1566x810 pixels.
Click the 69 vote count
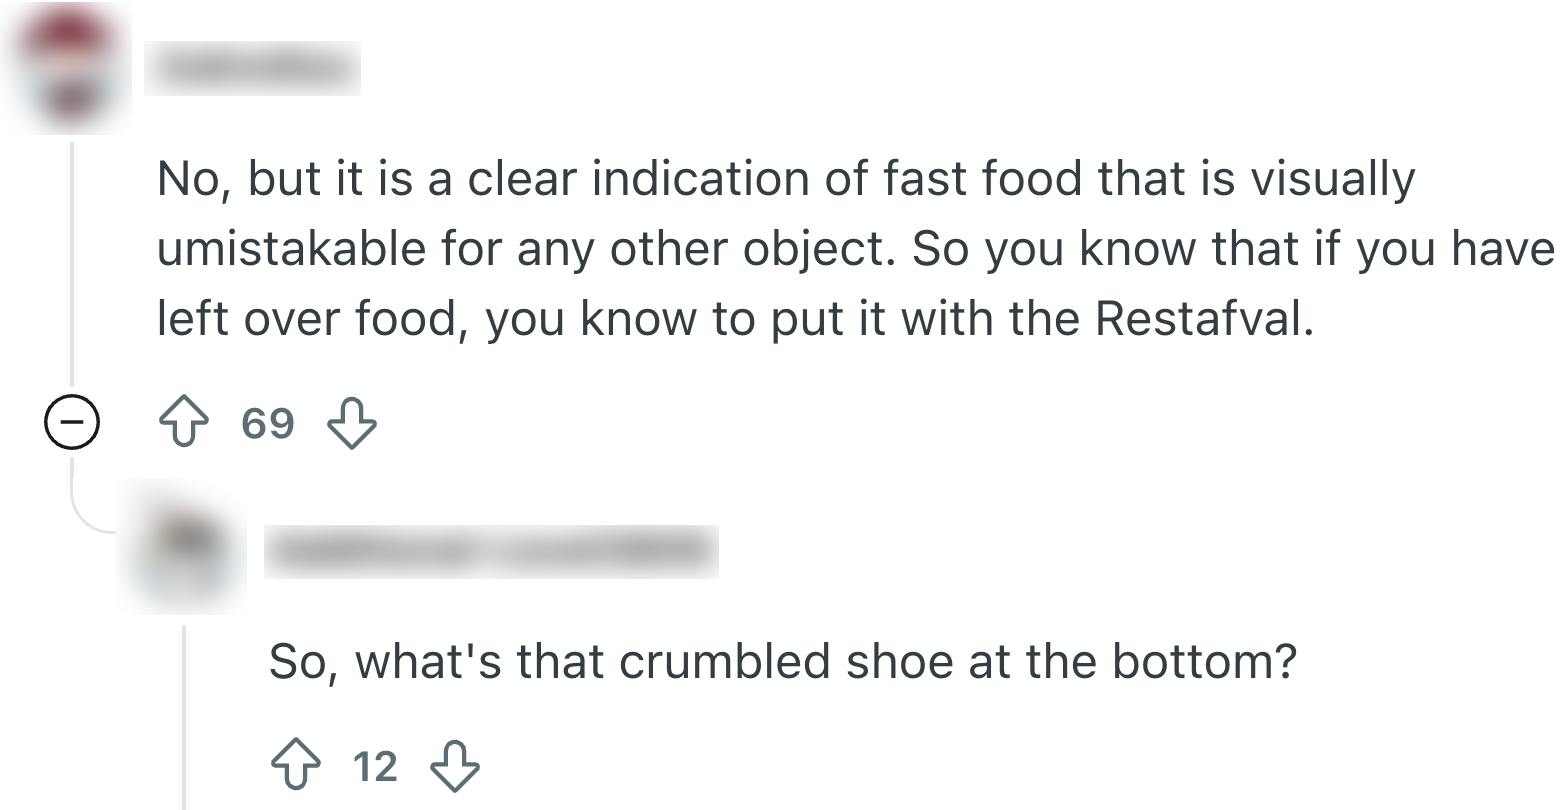click(268, 424)
